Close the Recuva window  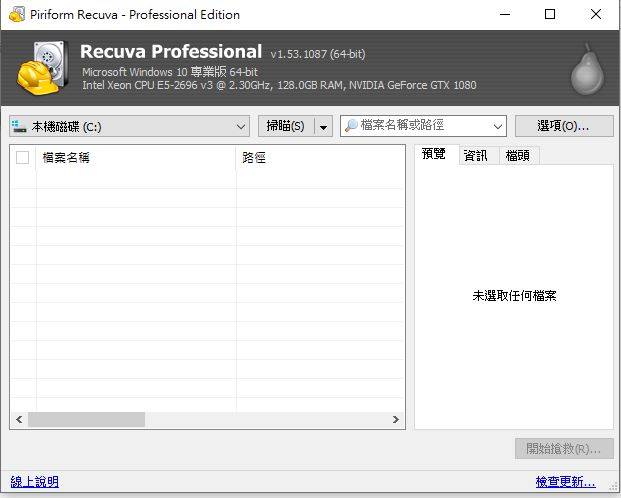coord(596,15)
